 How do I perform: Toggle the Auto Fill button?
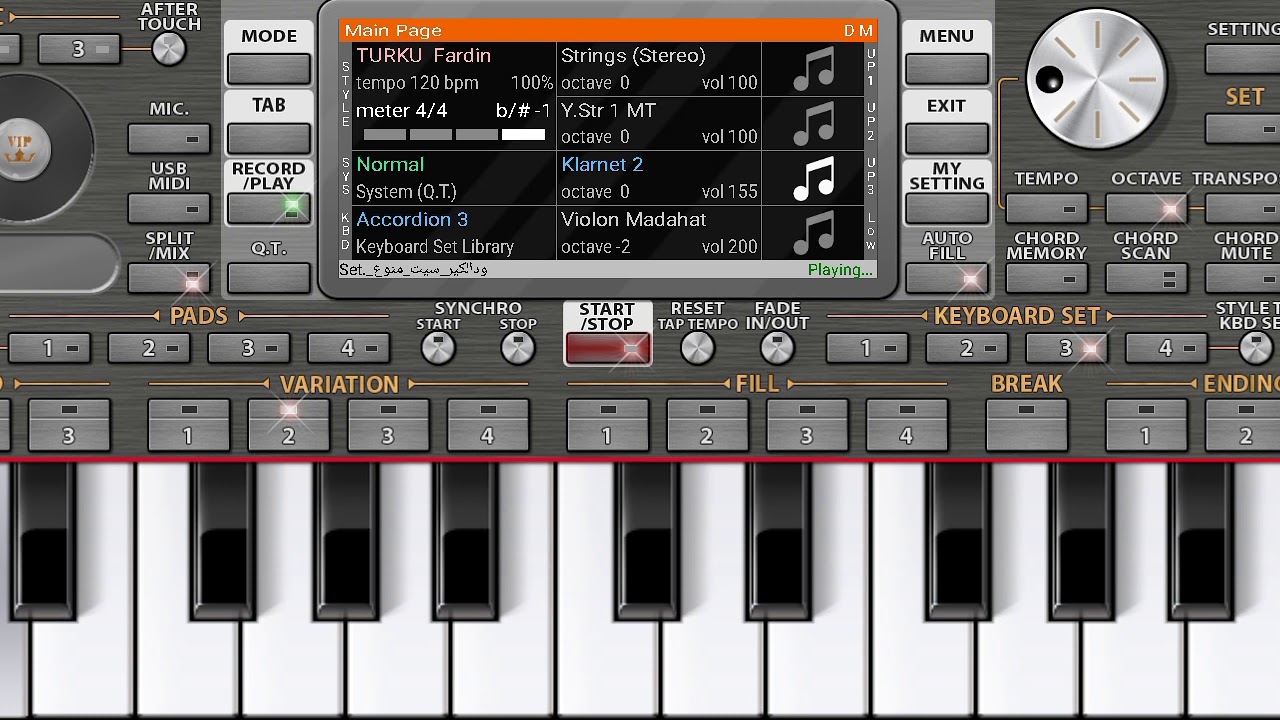(x=947, y=278)
